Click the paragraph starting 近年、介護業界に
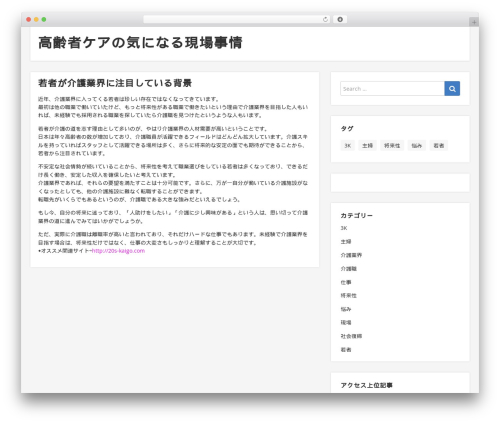Viewport: 500px width, 423px height. point(173,107)
